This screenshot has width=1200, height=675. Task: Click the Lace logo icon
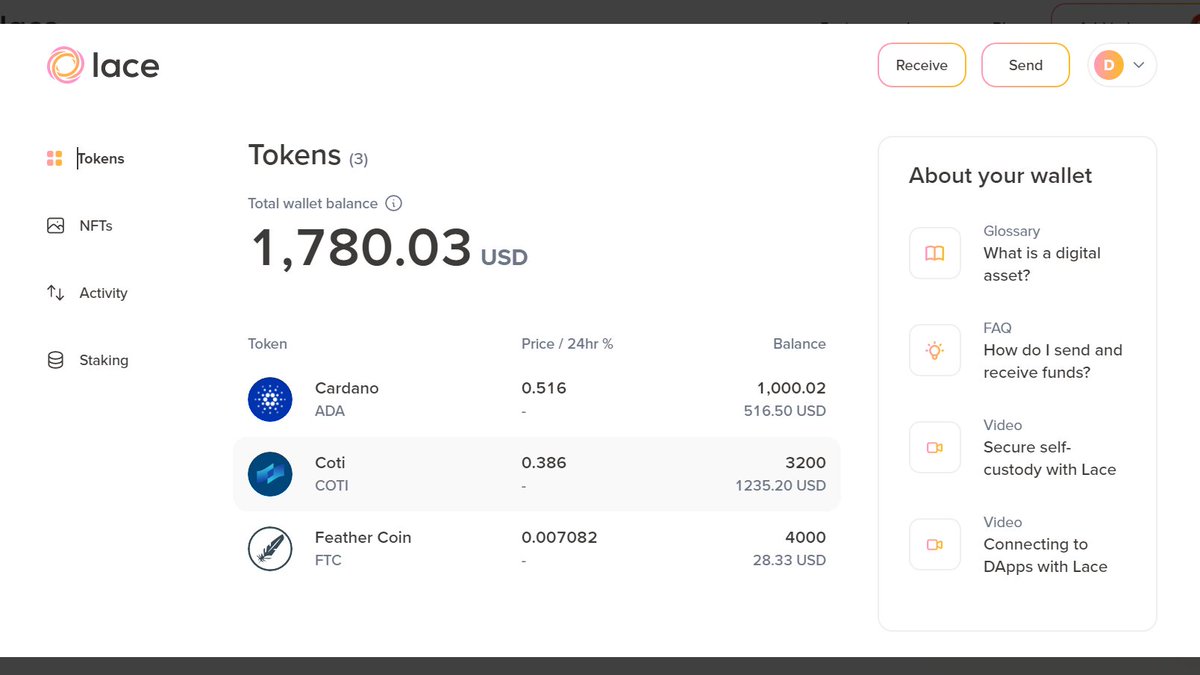coord(64,65)
